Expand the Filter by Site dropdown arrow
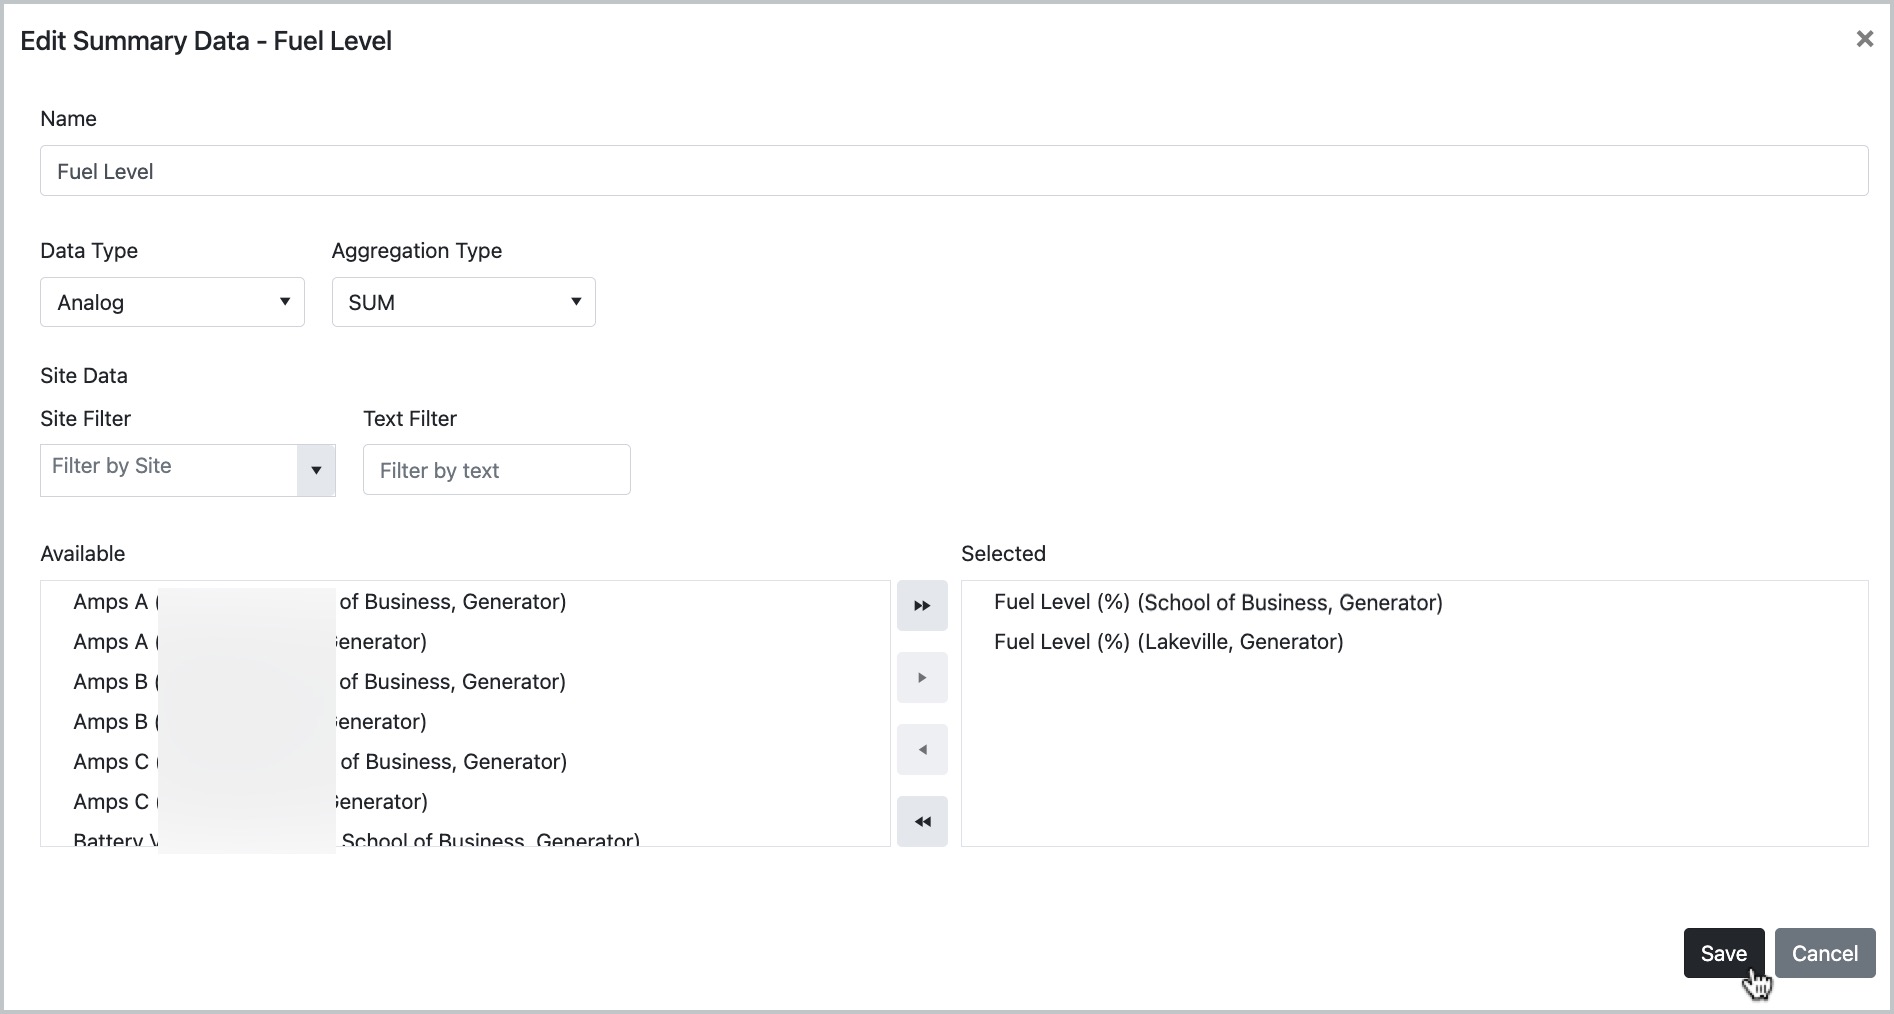The width and height of the screenshot is (1894, 1014). tap(316, 470)
